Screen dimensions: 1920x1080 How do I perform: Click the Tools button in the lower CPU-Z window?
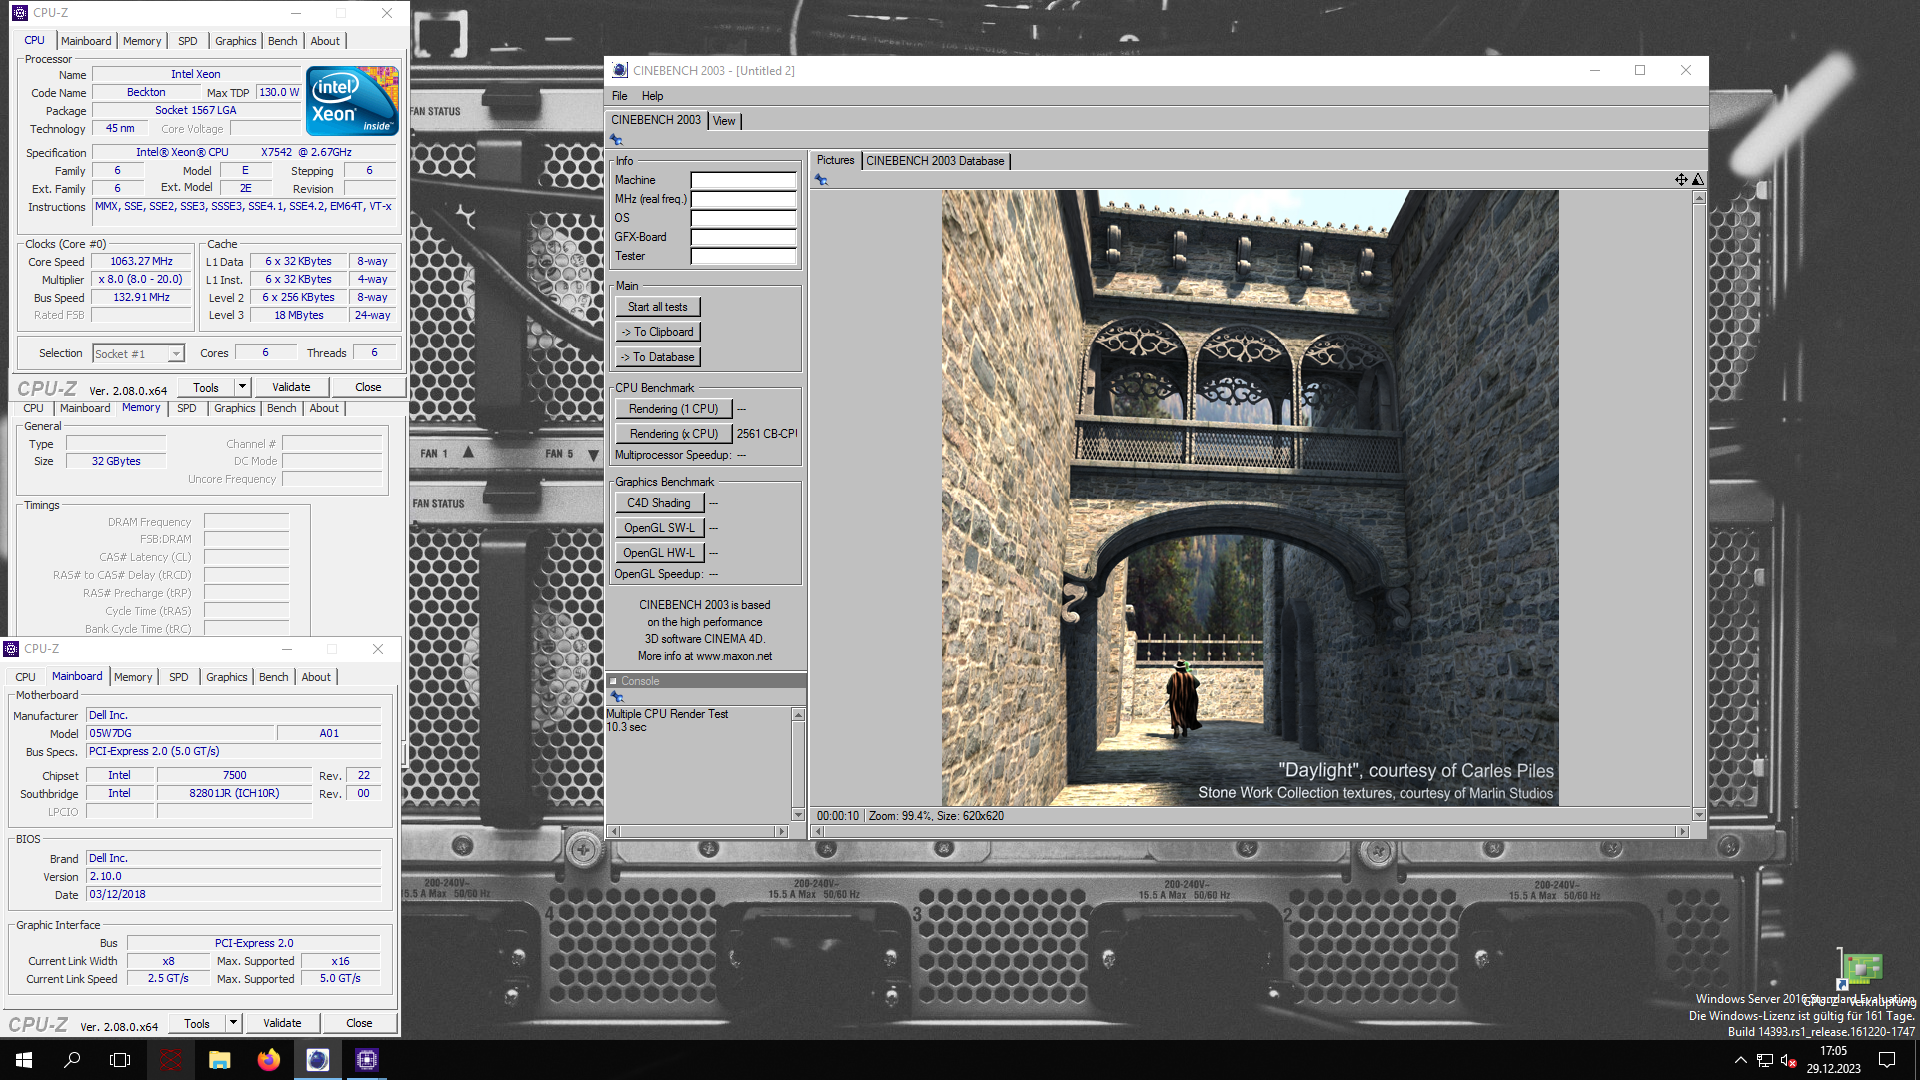[x=197, y=1023]
